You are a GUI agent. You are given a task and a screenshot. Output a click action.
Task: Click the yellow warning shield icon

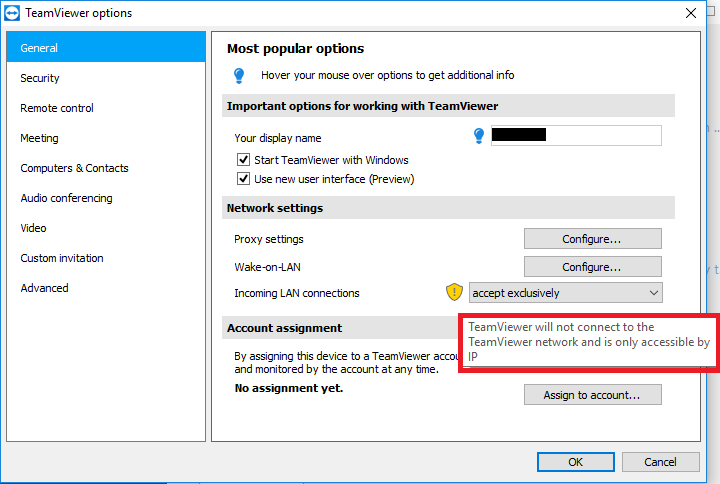pyautogui.click(x=455, y=293)
